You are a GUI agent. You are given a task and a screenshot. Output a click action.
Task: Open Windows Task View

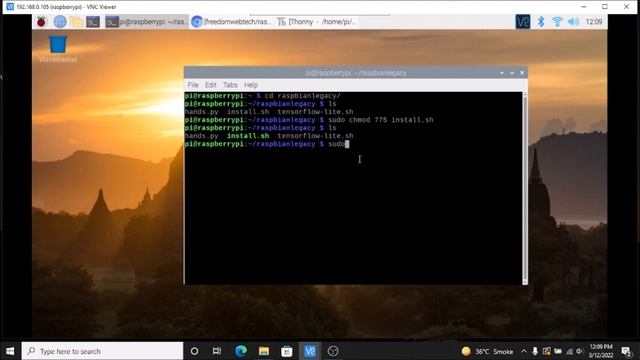click(217, 351)
